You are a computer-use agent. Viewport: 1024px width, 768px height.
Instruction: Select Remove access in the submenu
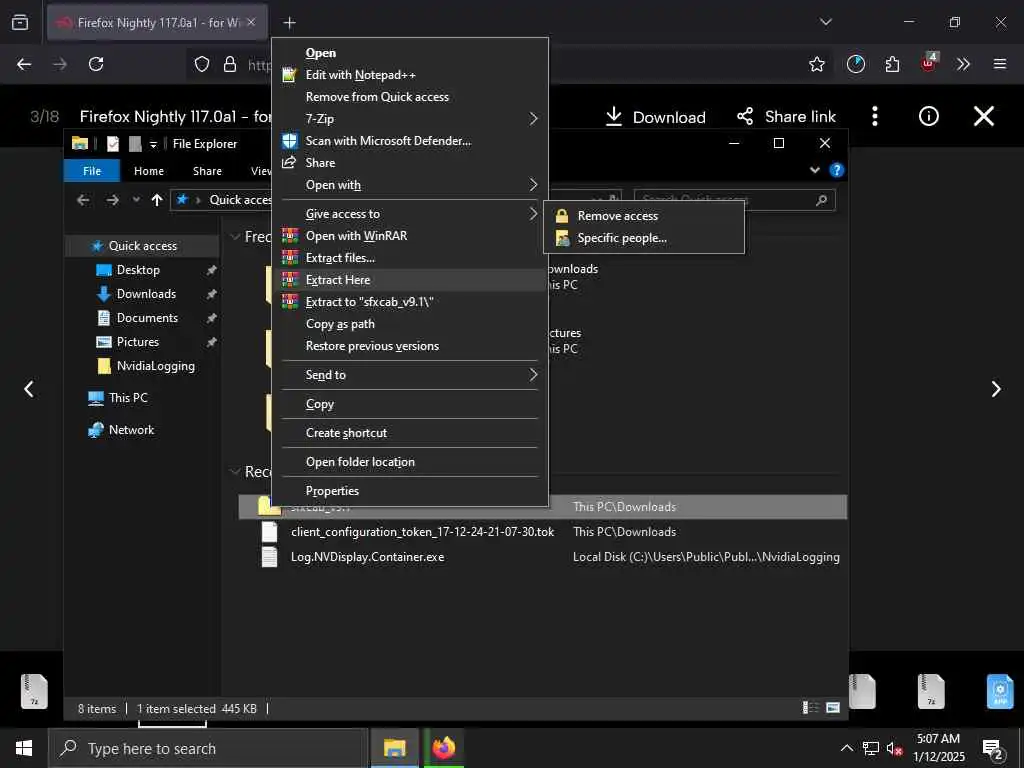[x=644, y=216]
